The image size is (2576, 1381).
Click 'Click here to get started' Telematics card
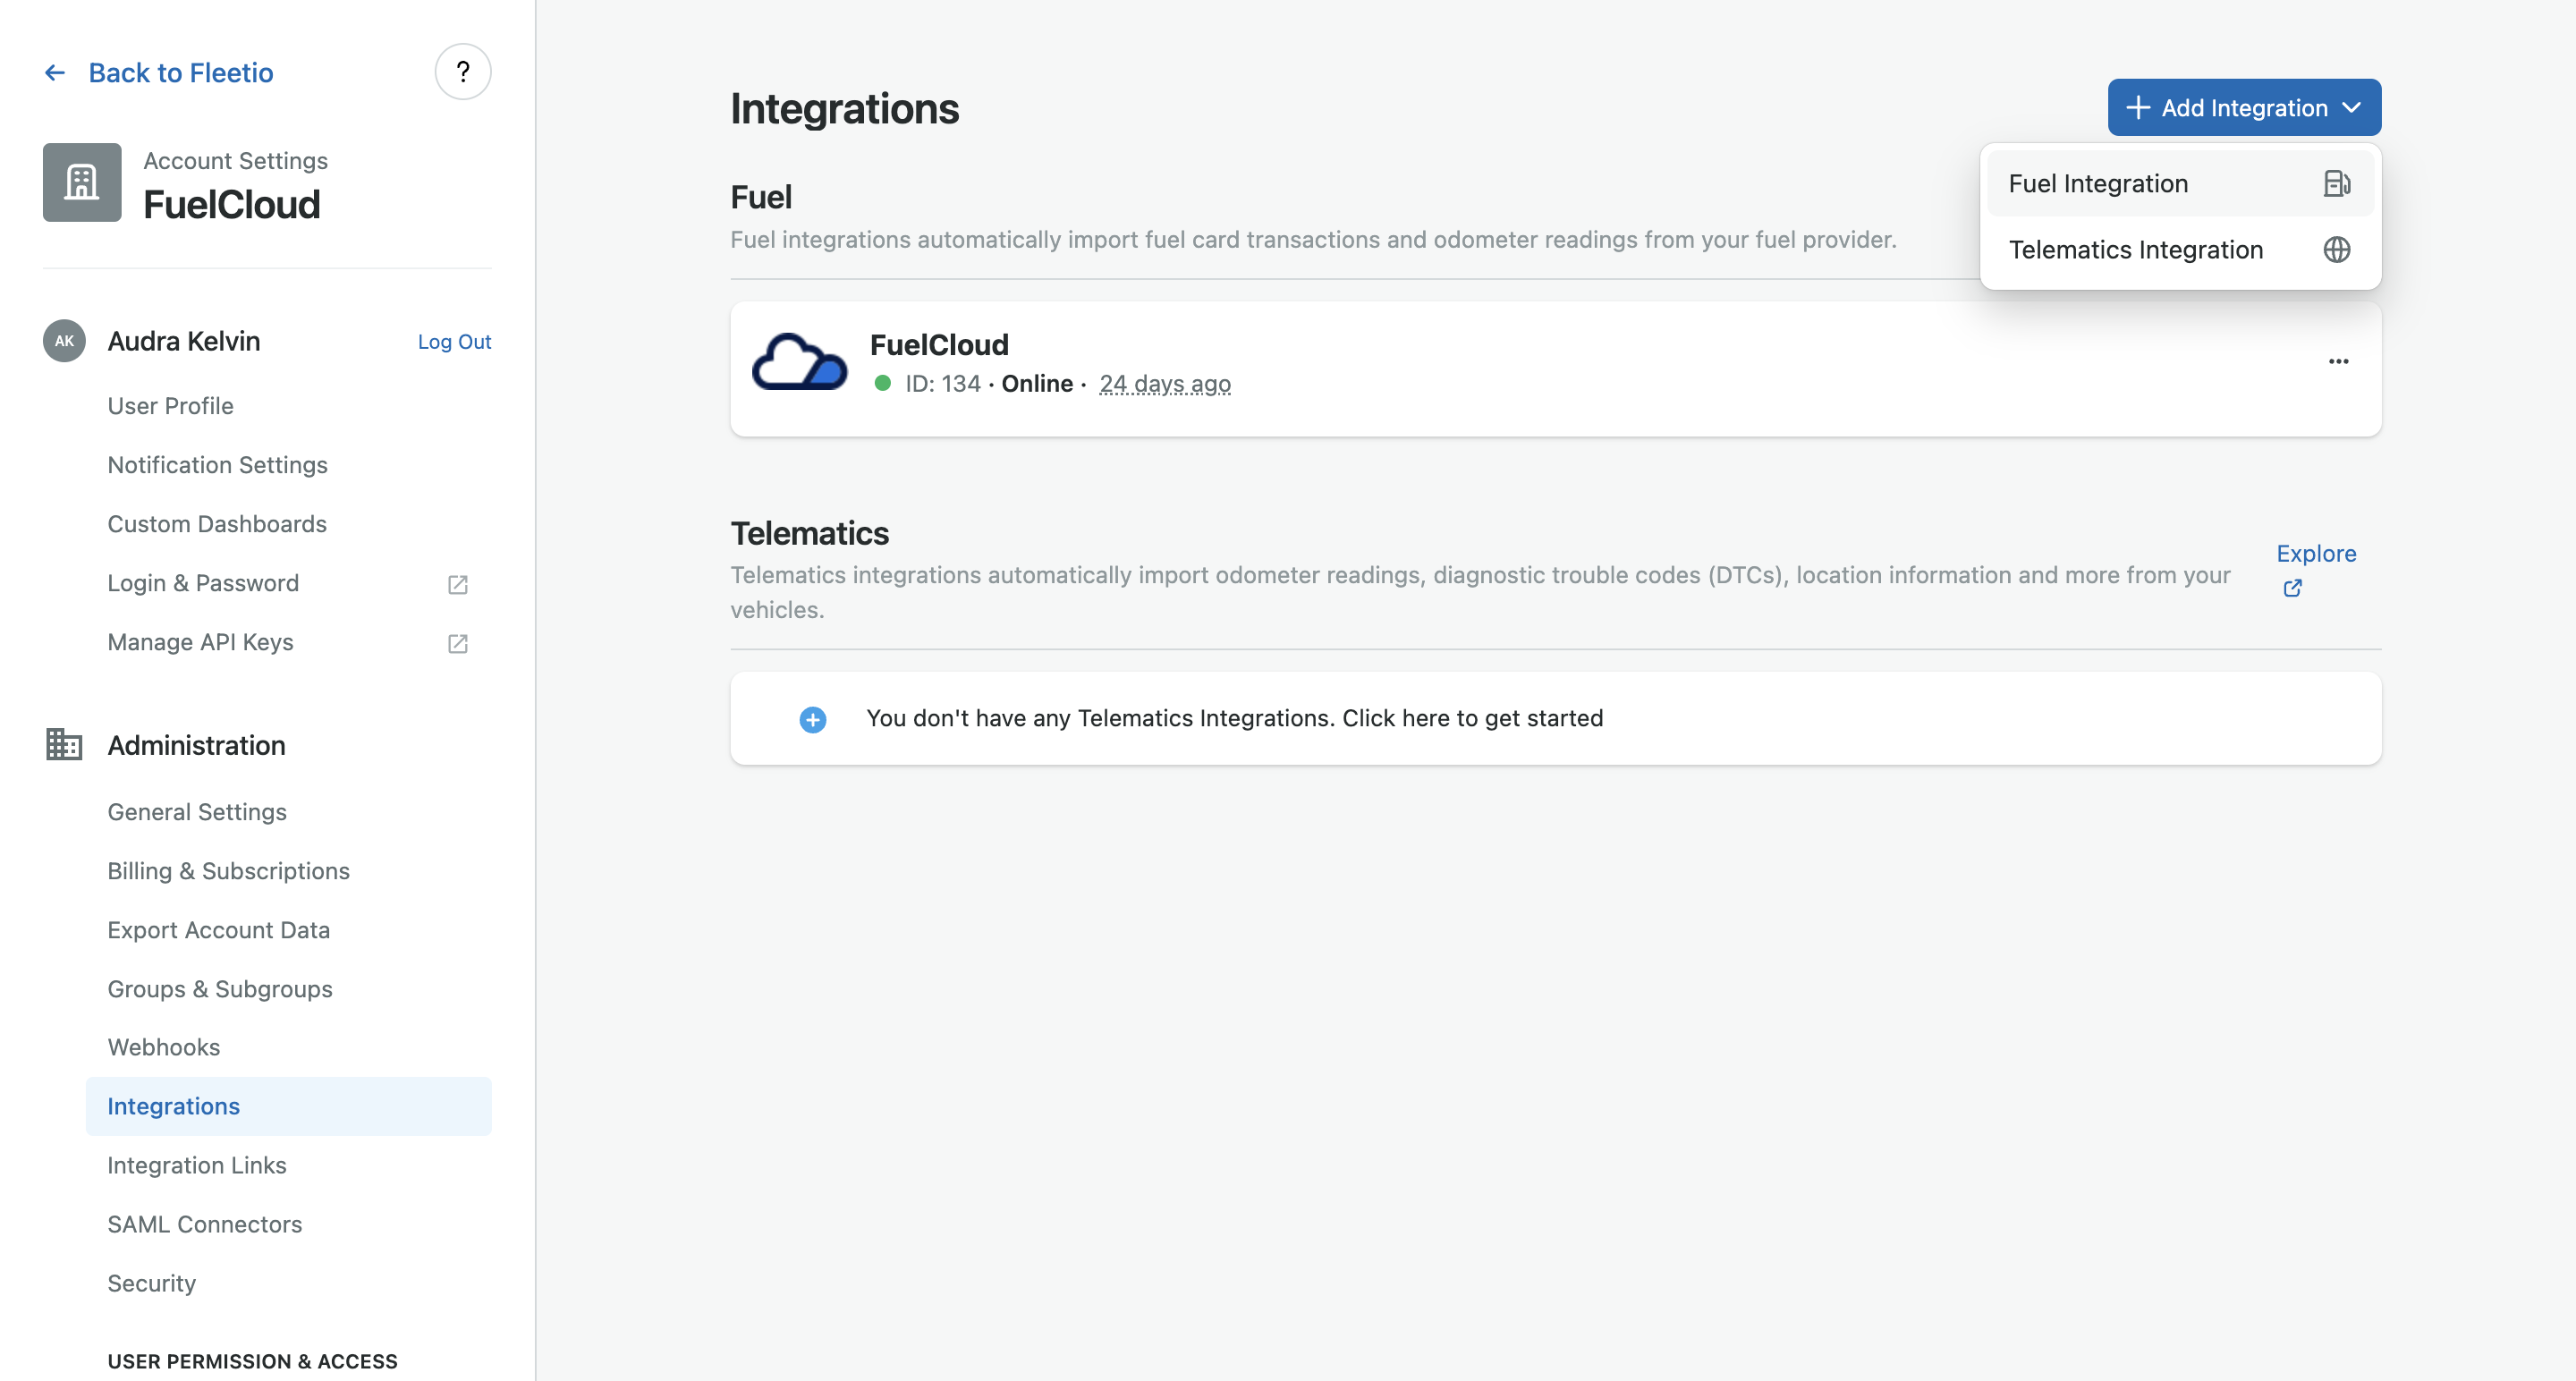click(1555, 719)
